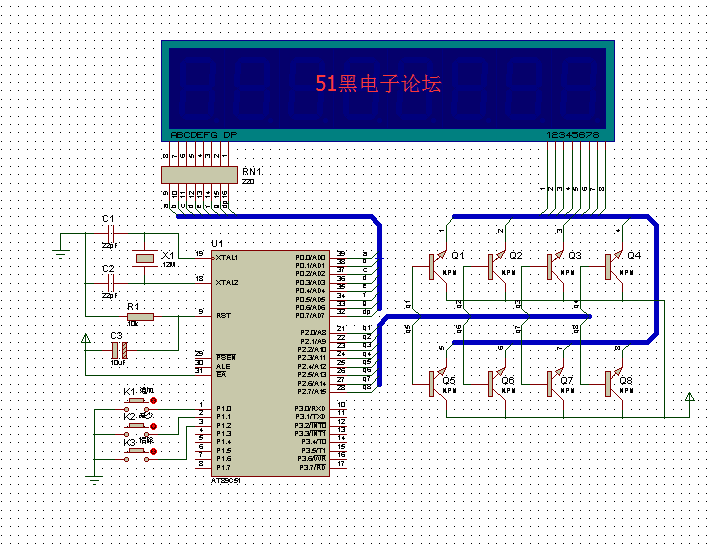Click the '220' value beside RN1

248,182
